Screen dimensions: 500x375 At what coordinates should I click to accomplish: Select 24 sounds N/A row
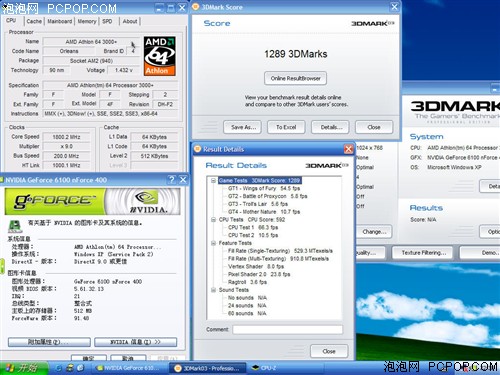[247, 306]
